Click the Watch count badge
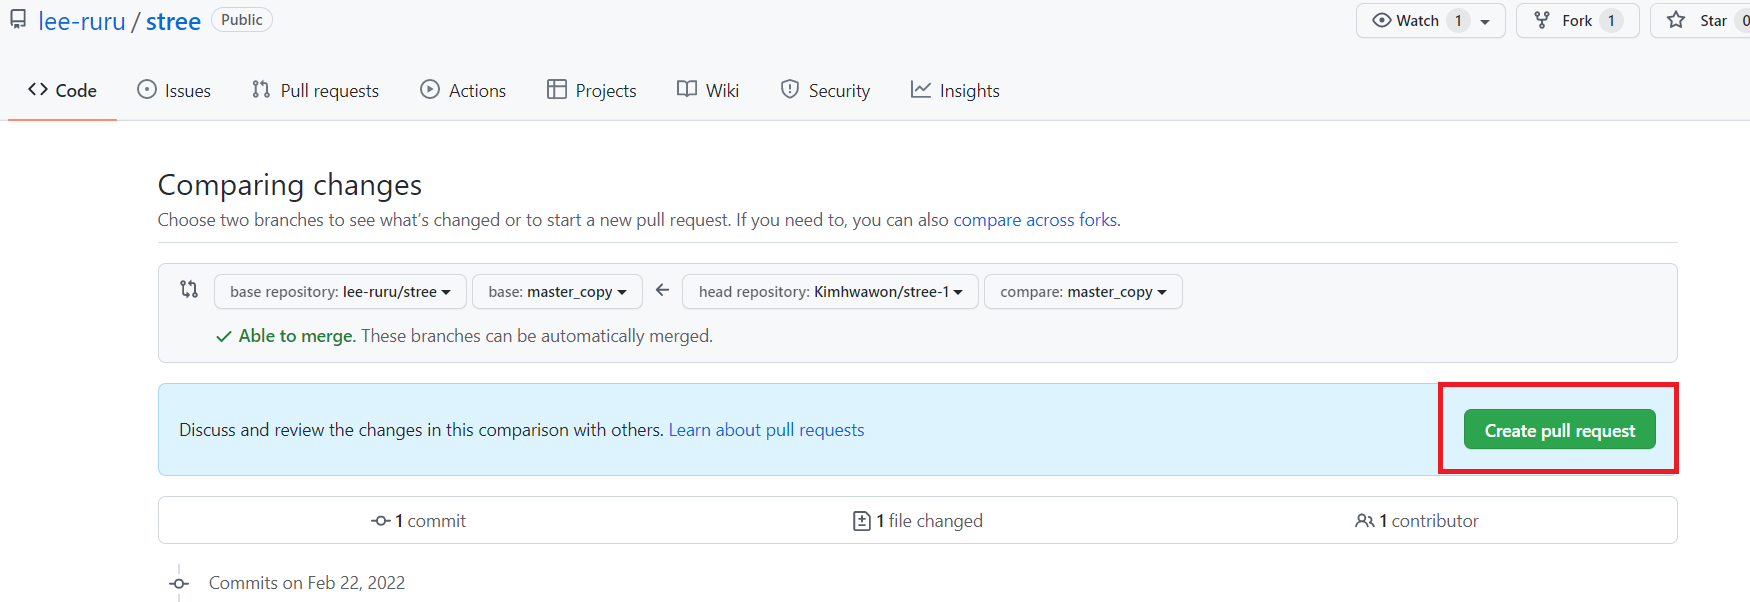The image size is (1750, 602). point(1458,21)
